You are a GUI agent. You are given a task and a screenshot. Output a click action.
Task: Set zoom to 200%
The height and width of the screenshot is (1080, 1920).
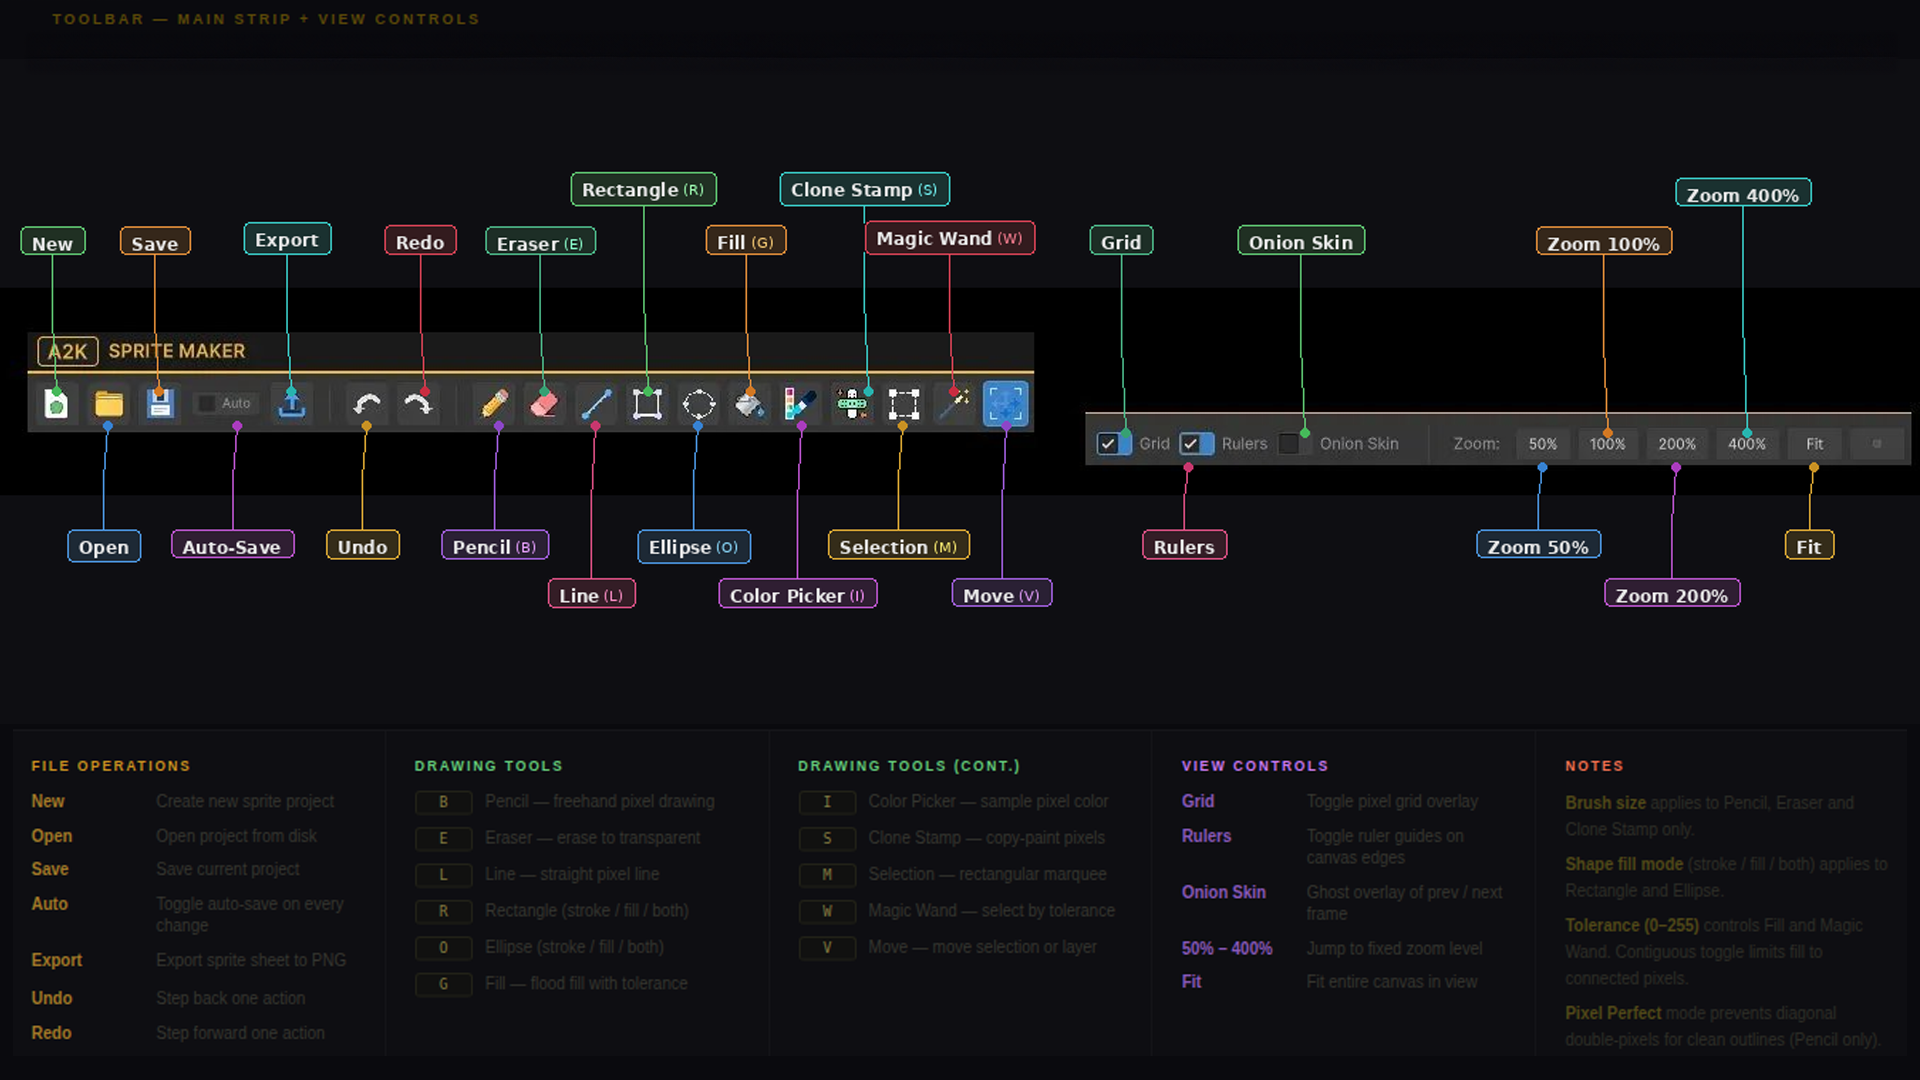[1676, 444]
